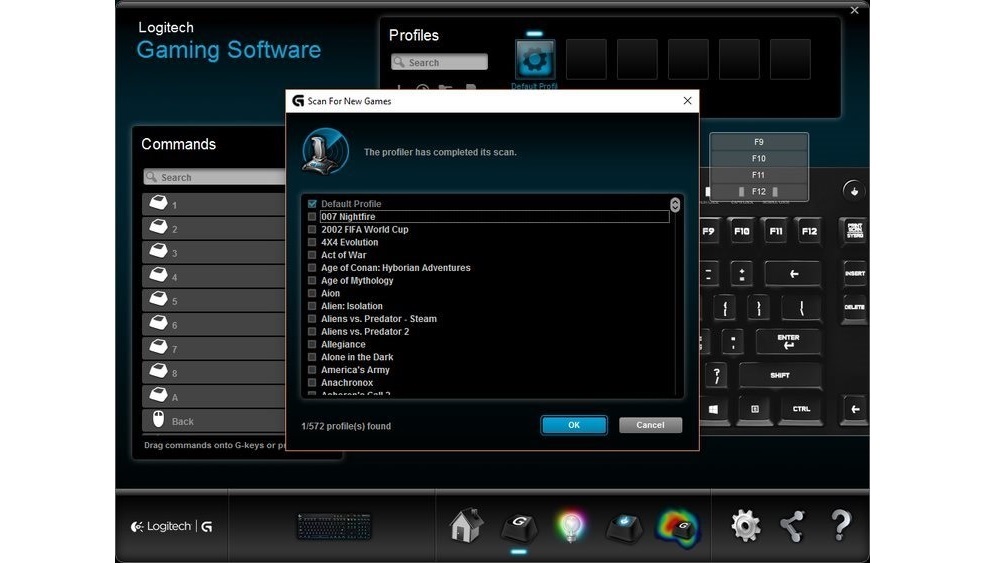Select the F10 entry in the key list
Image resolution: width=1000 pixels, height=563 pixels.
click(758, 158)
